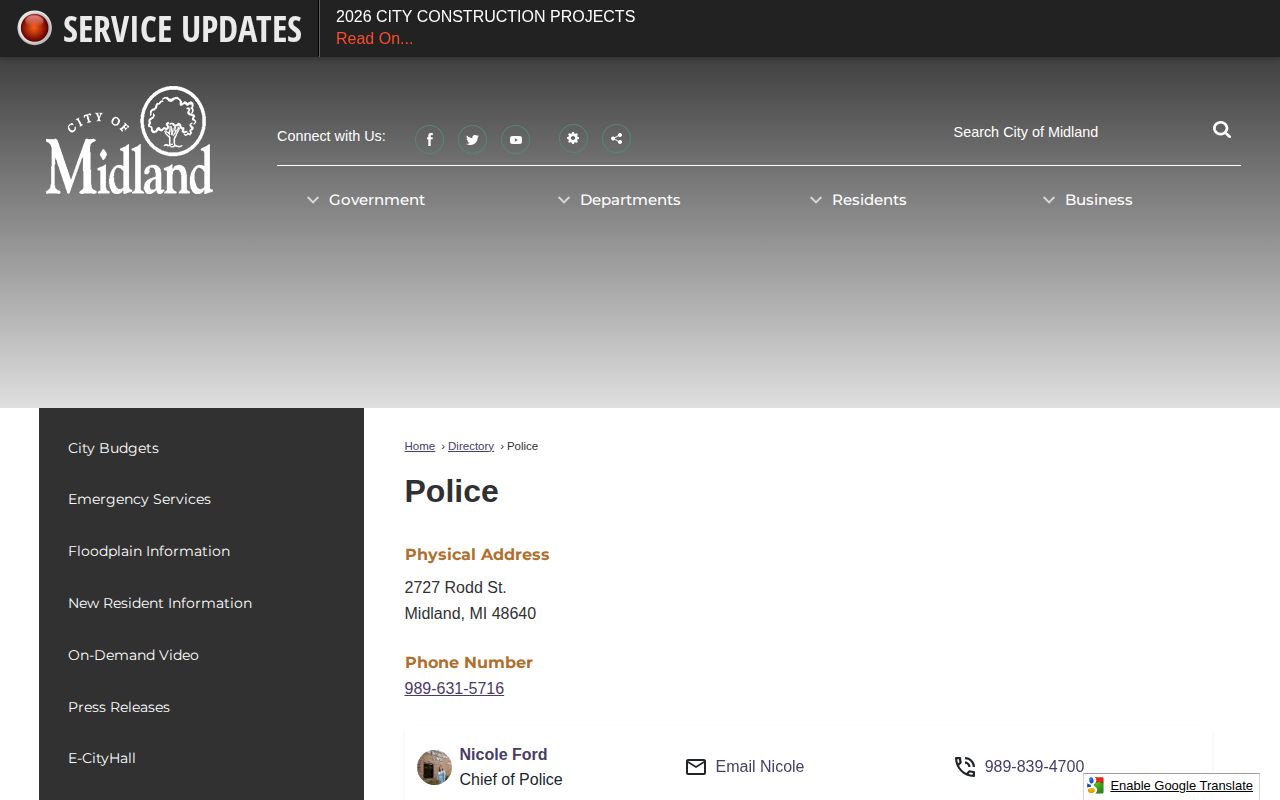Go to the Home breadcrumb link
This screenshot has width=1280, height=800.
pos(420,446)
